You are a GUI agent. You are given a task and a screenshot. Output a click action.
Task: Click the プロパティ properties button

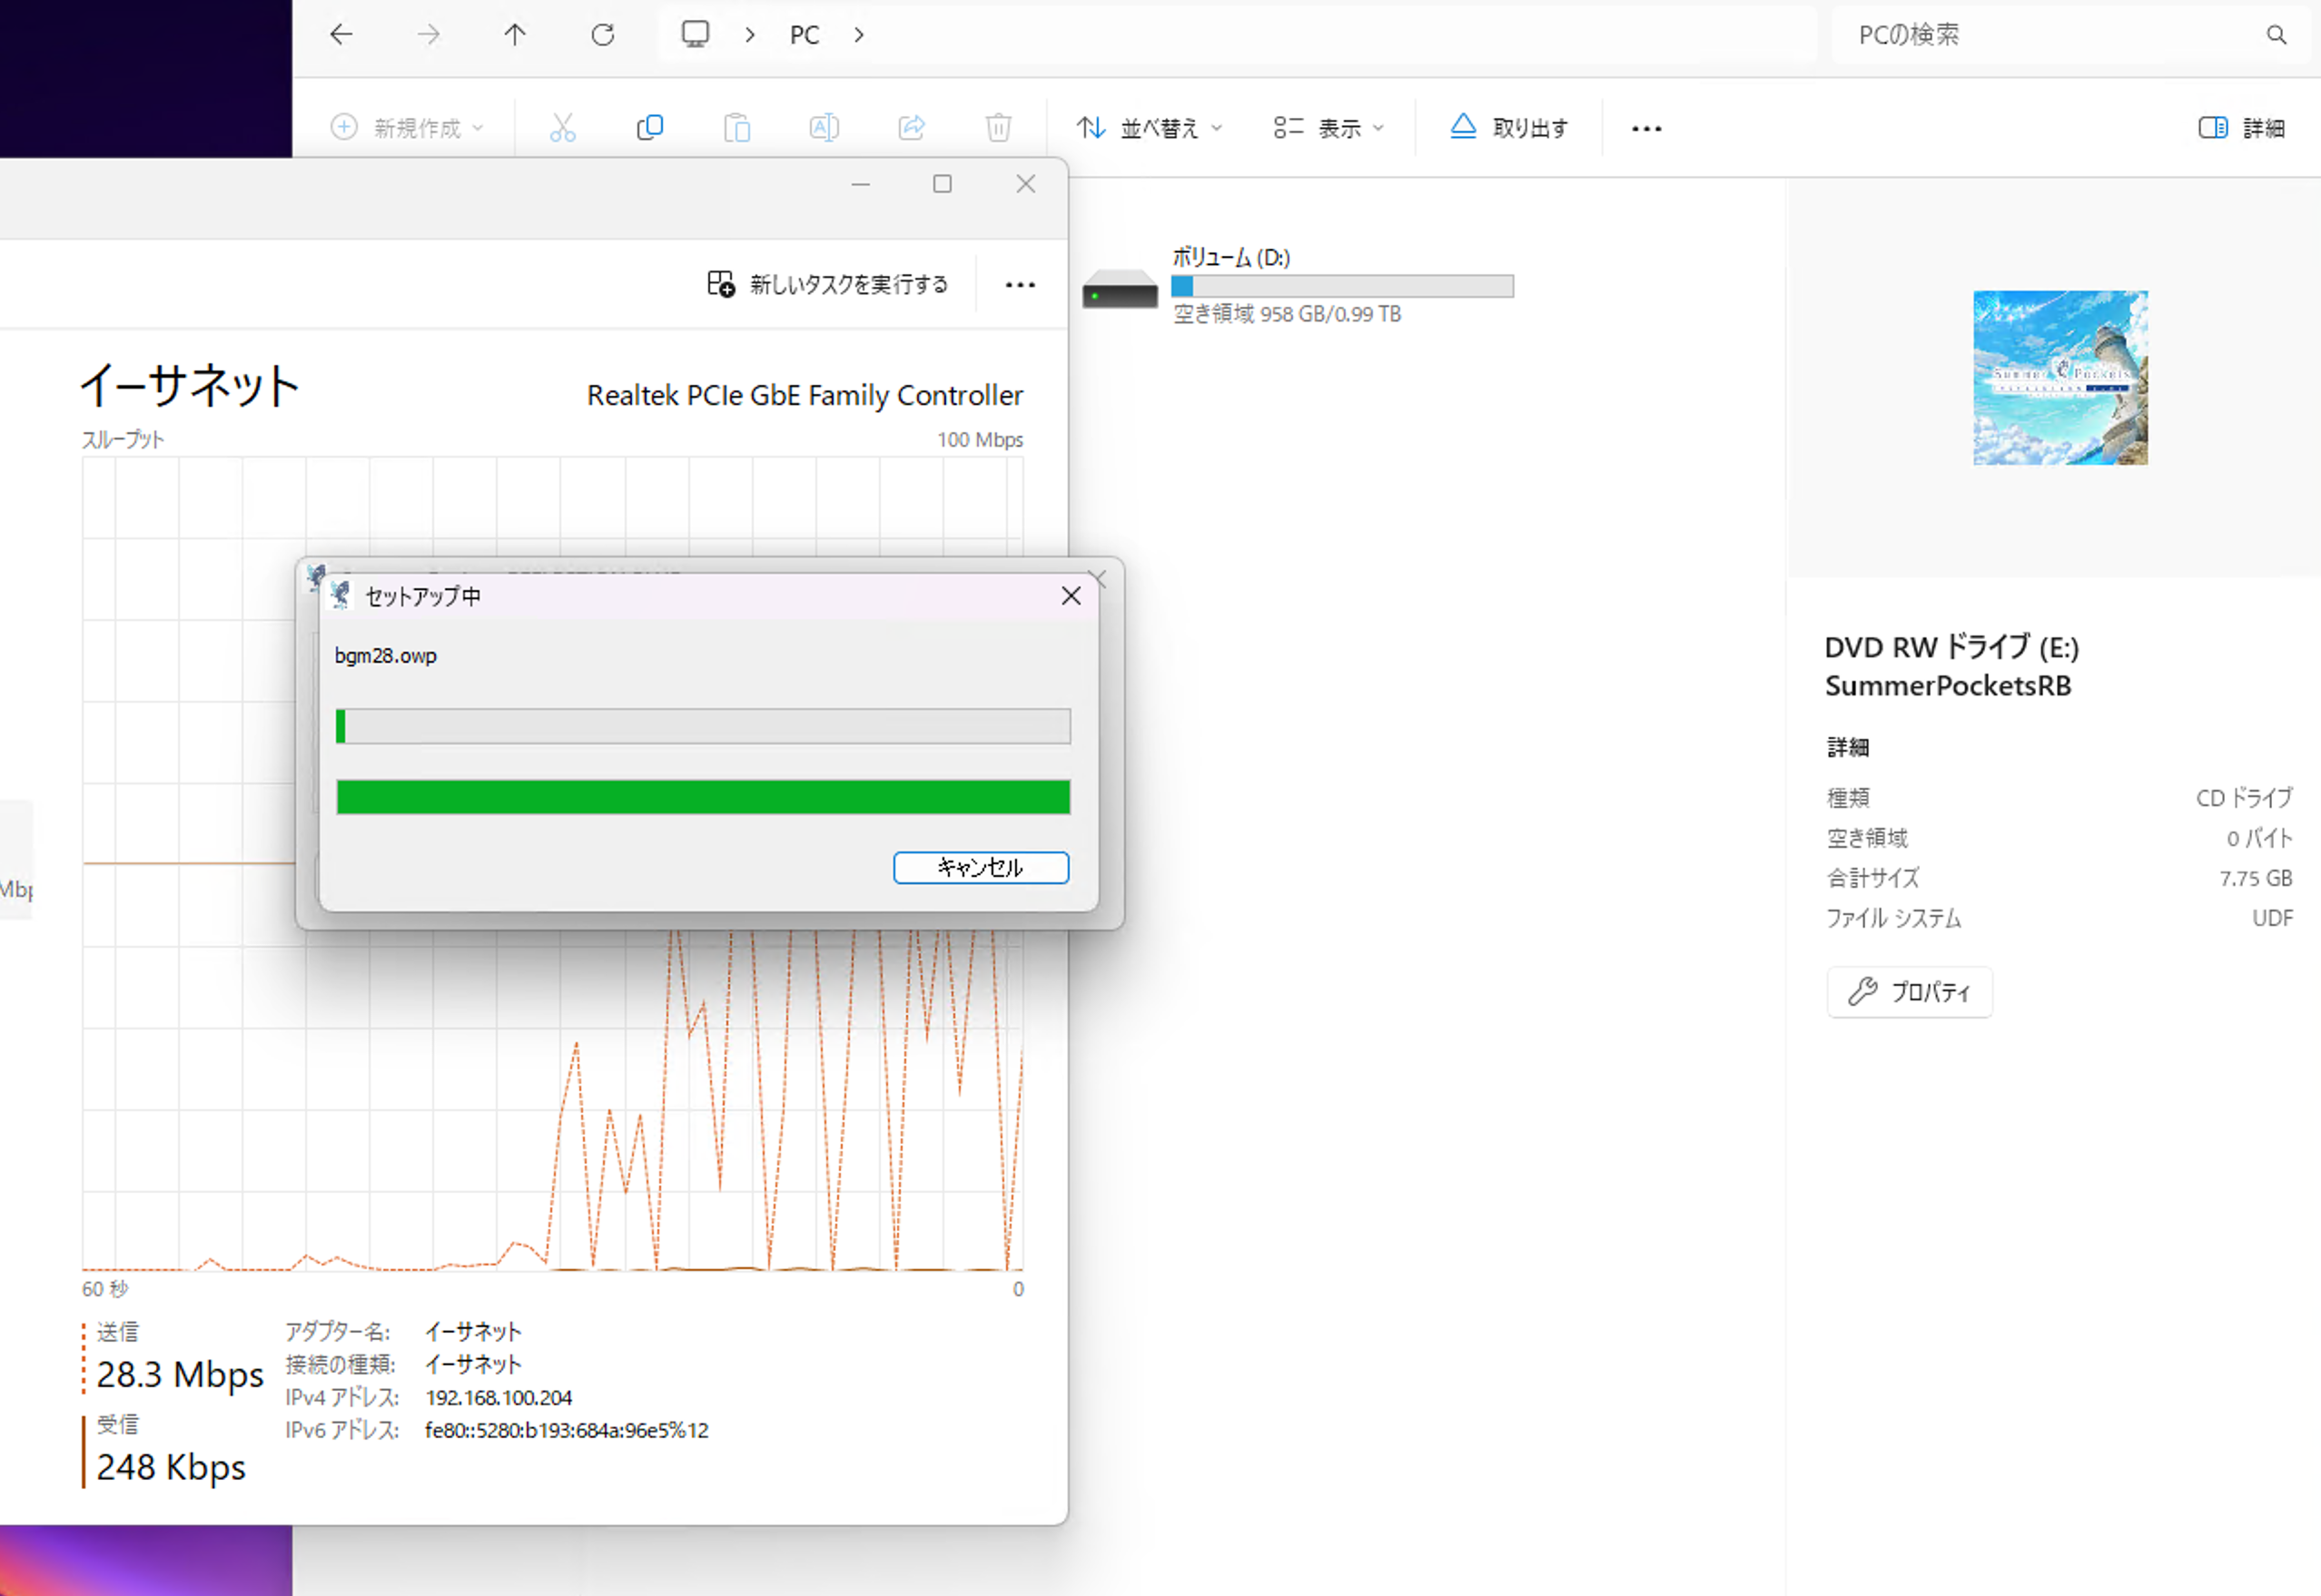1909,991
